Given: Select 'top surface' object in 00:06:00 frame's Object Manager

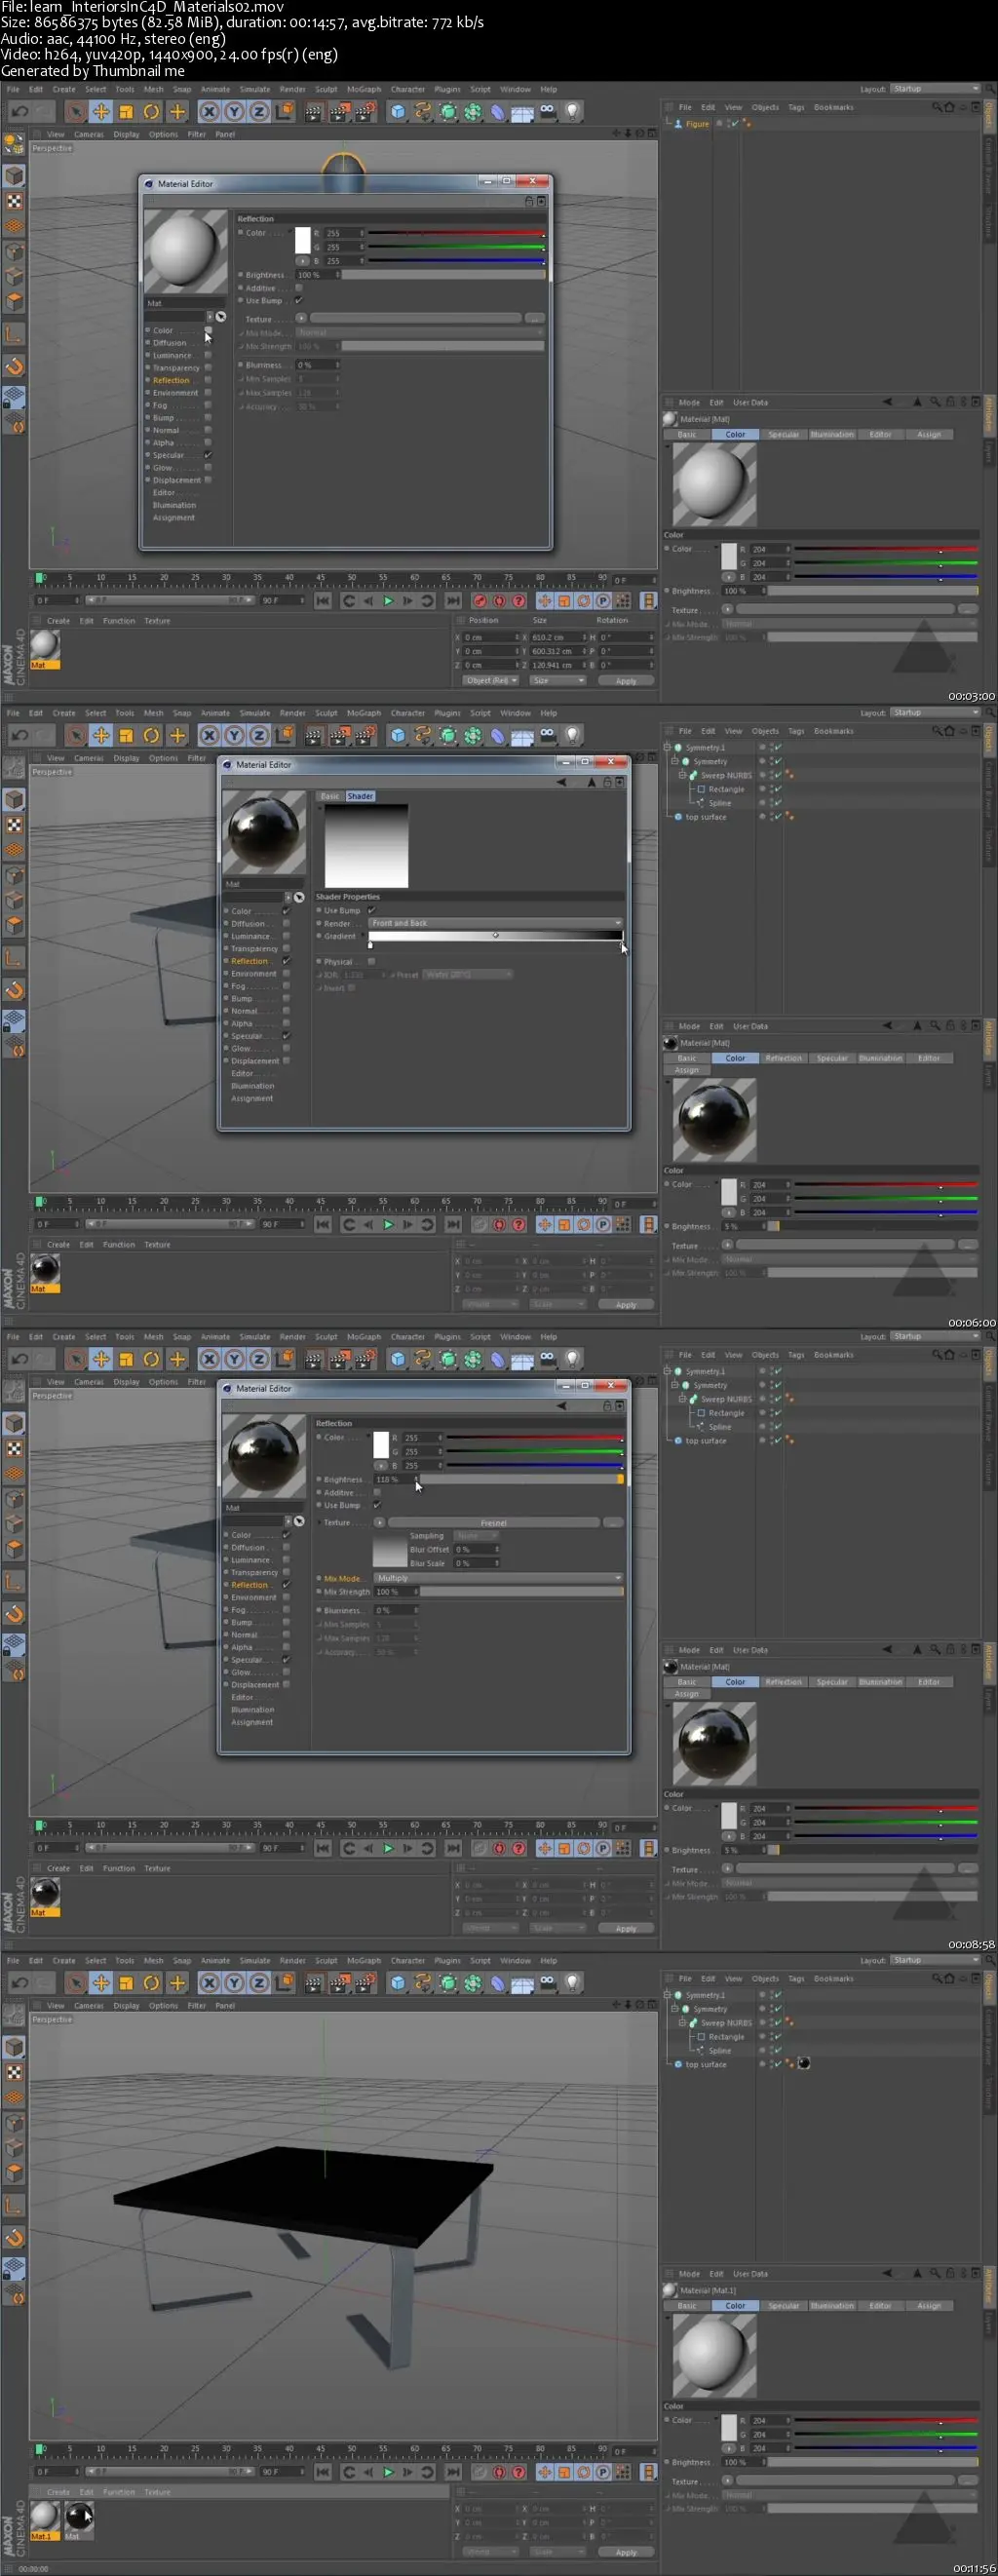Looking at the screenshot, I should (x=705, y=817).
